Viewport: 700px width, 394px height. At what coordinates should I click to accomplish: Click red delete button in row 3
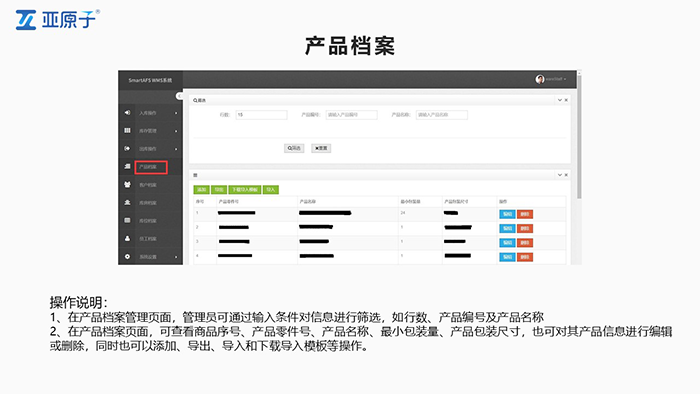point(525,243)
